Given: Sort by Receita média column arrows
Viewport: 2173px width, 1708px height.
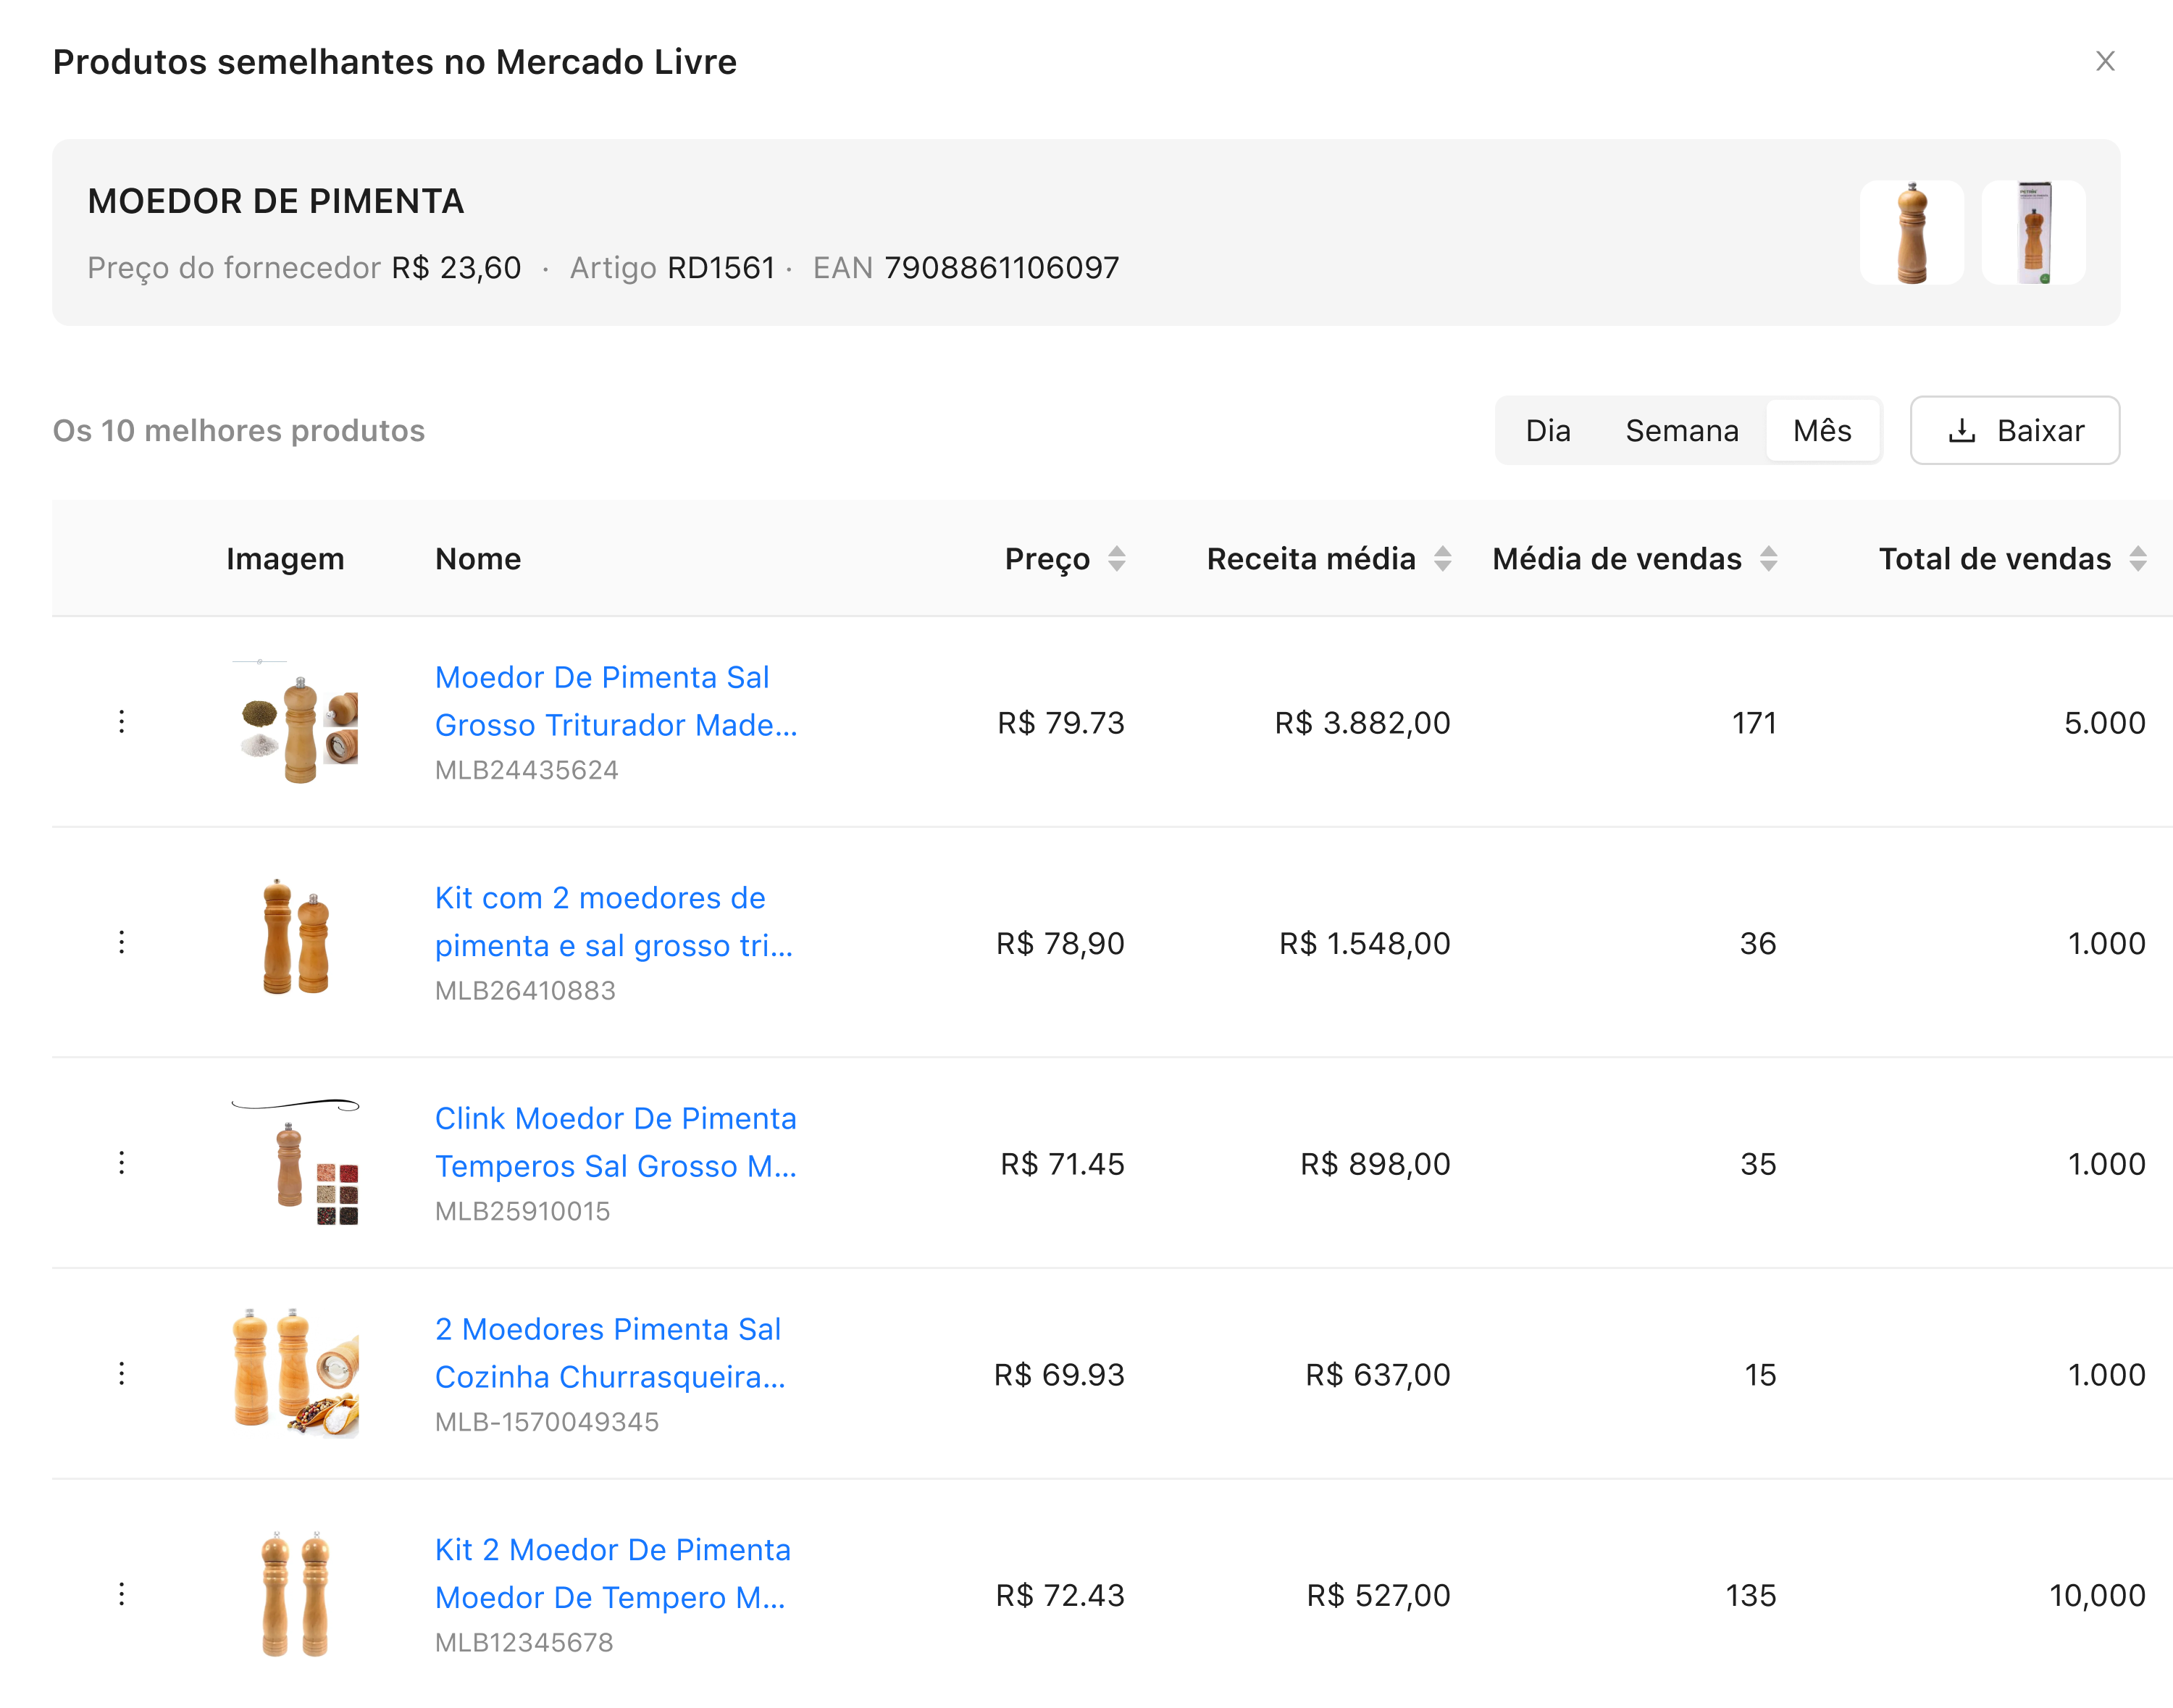Looking at the screenshot, I should click(x=1442, y=559).
